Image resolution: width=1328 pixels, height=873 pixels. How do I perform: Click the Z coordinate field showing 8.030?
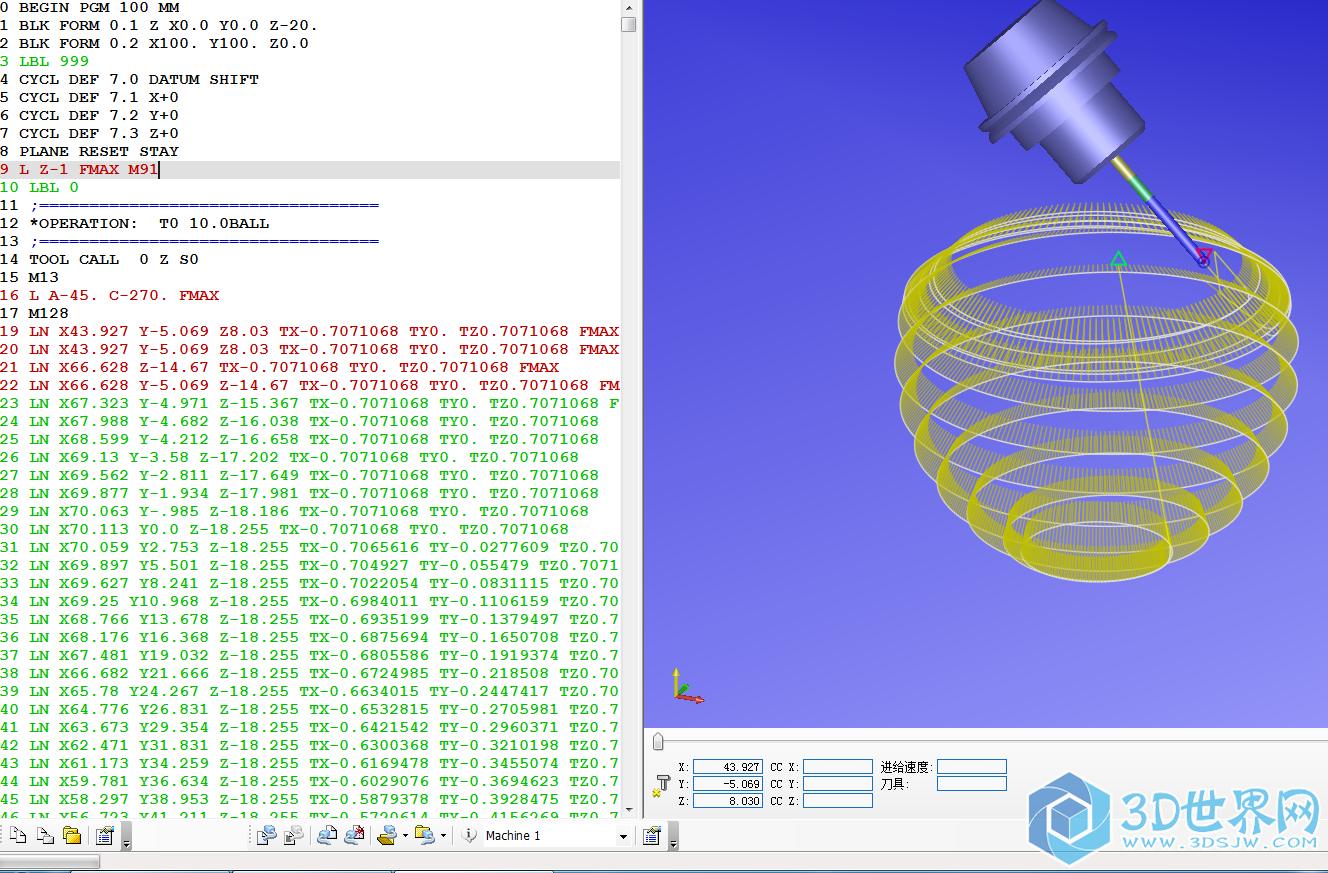coord(728,801)
